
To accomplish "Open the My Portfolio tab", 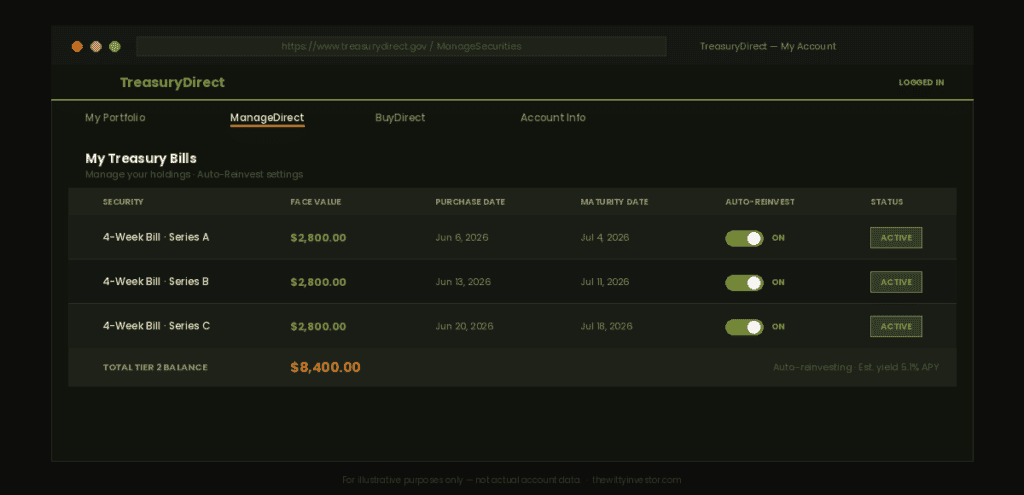I will 115,118.
